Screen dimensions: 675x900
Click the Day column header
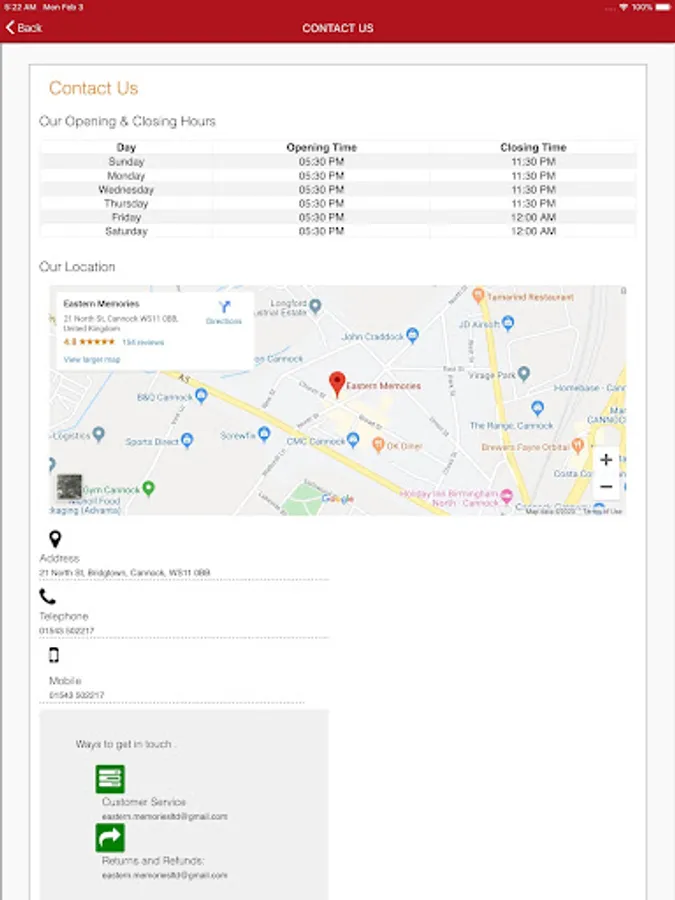(126, 148)
